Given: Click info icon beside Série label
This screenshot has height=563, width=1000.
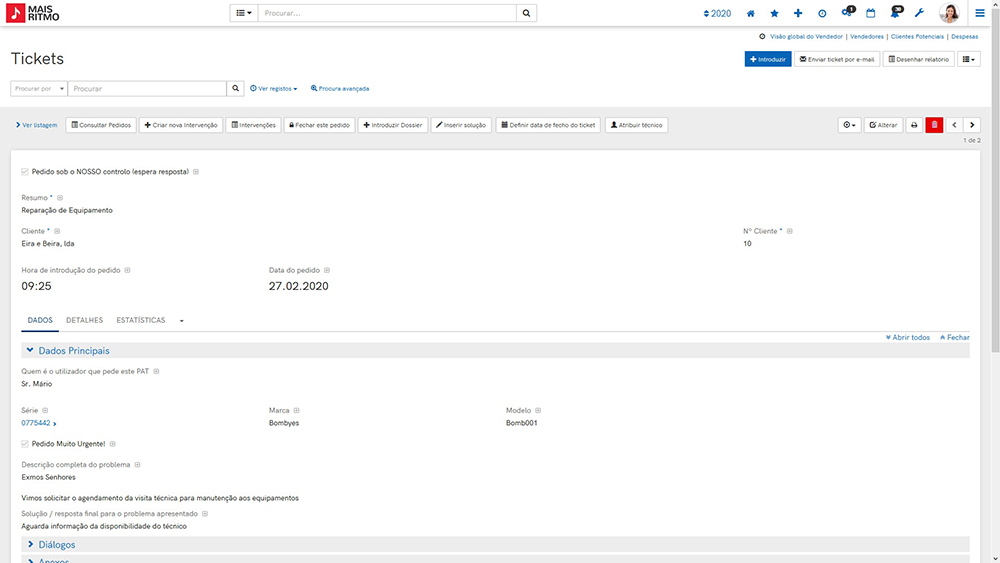Looking at the screenshot, I should point(45,411).
